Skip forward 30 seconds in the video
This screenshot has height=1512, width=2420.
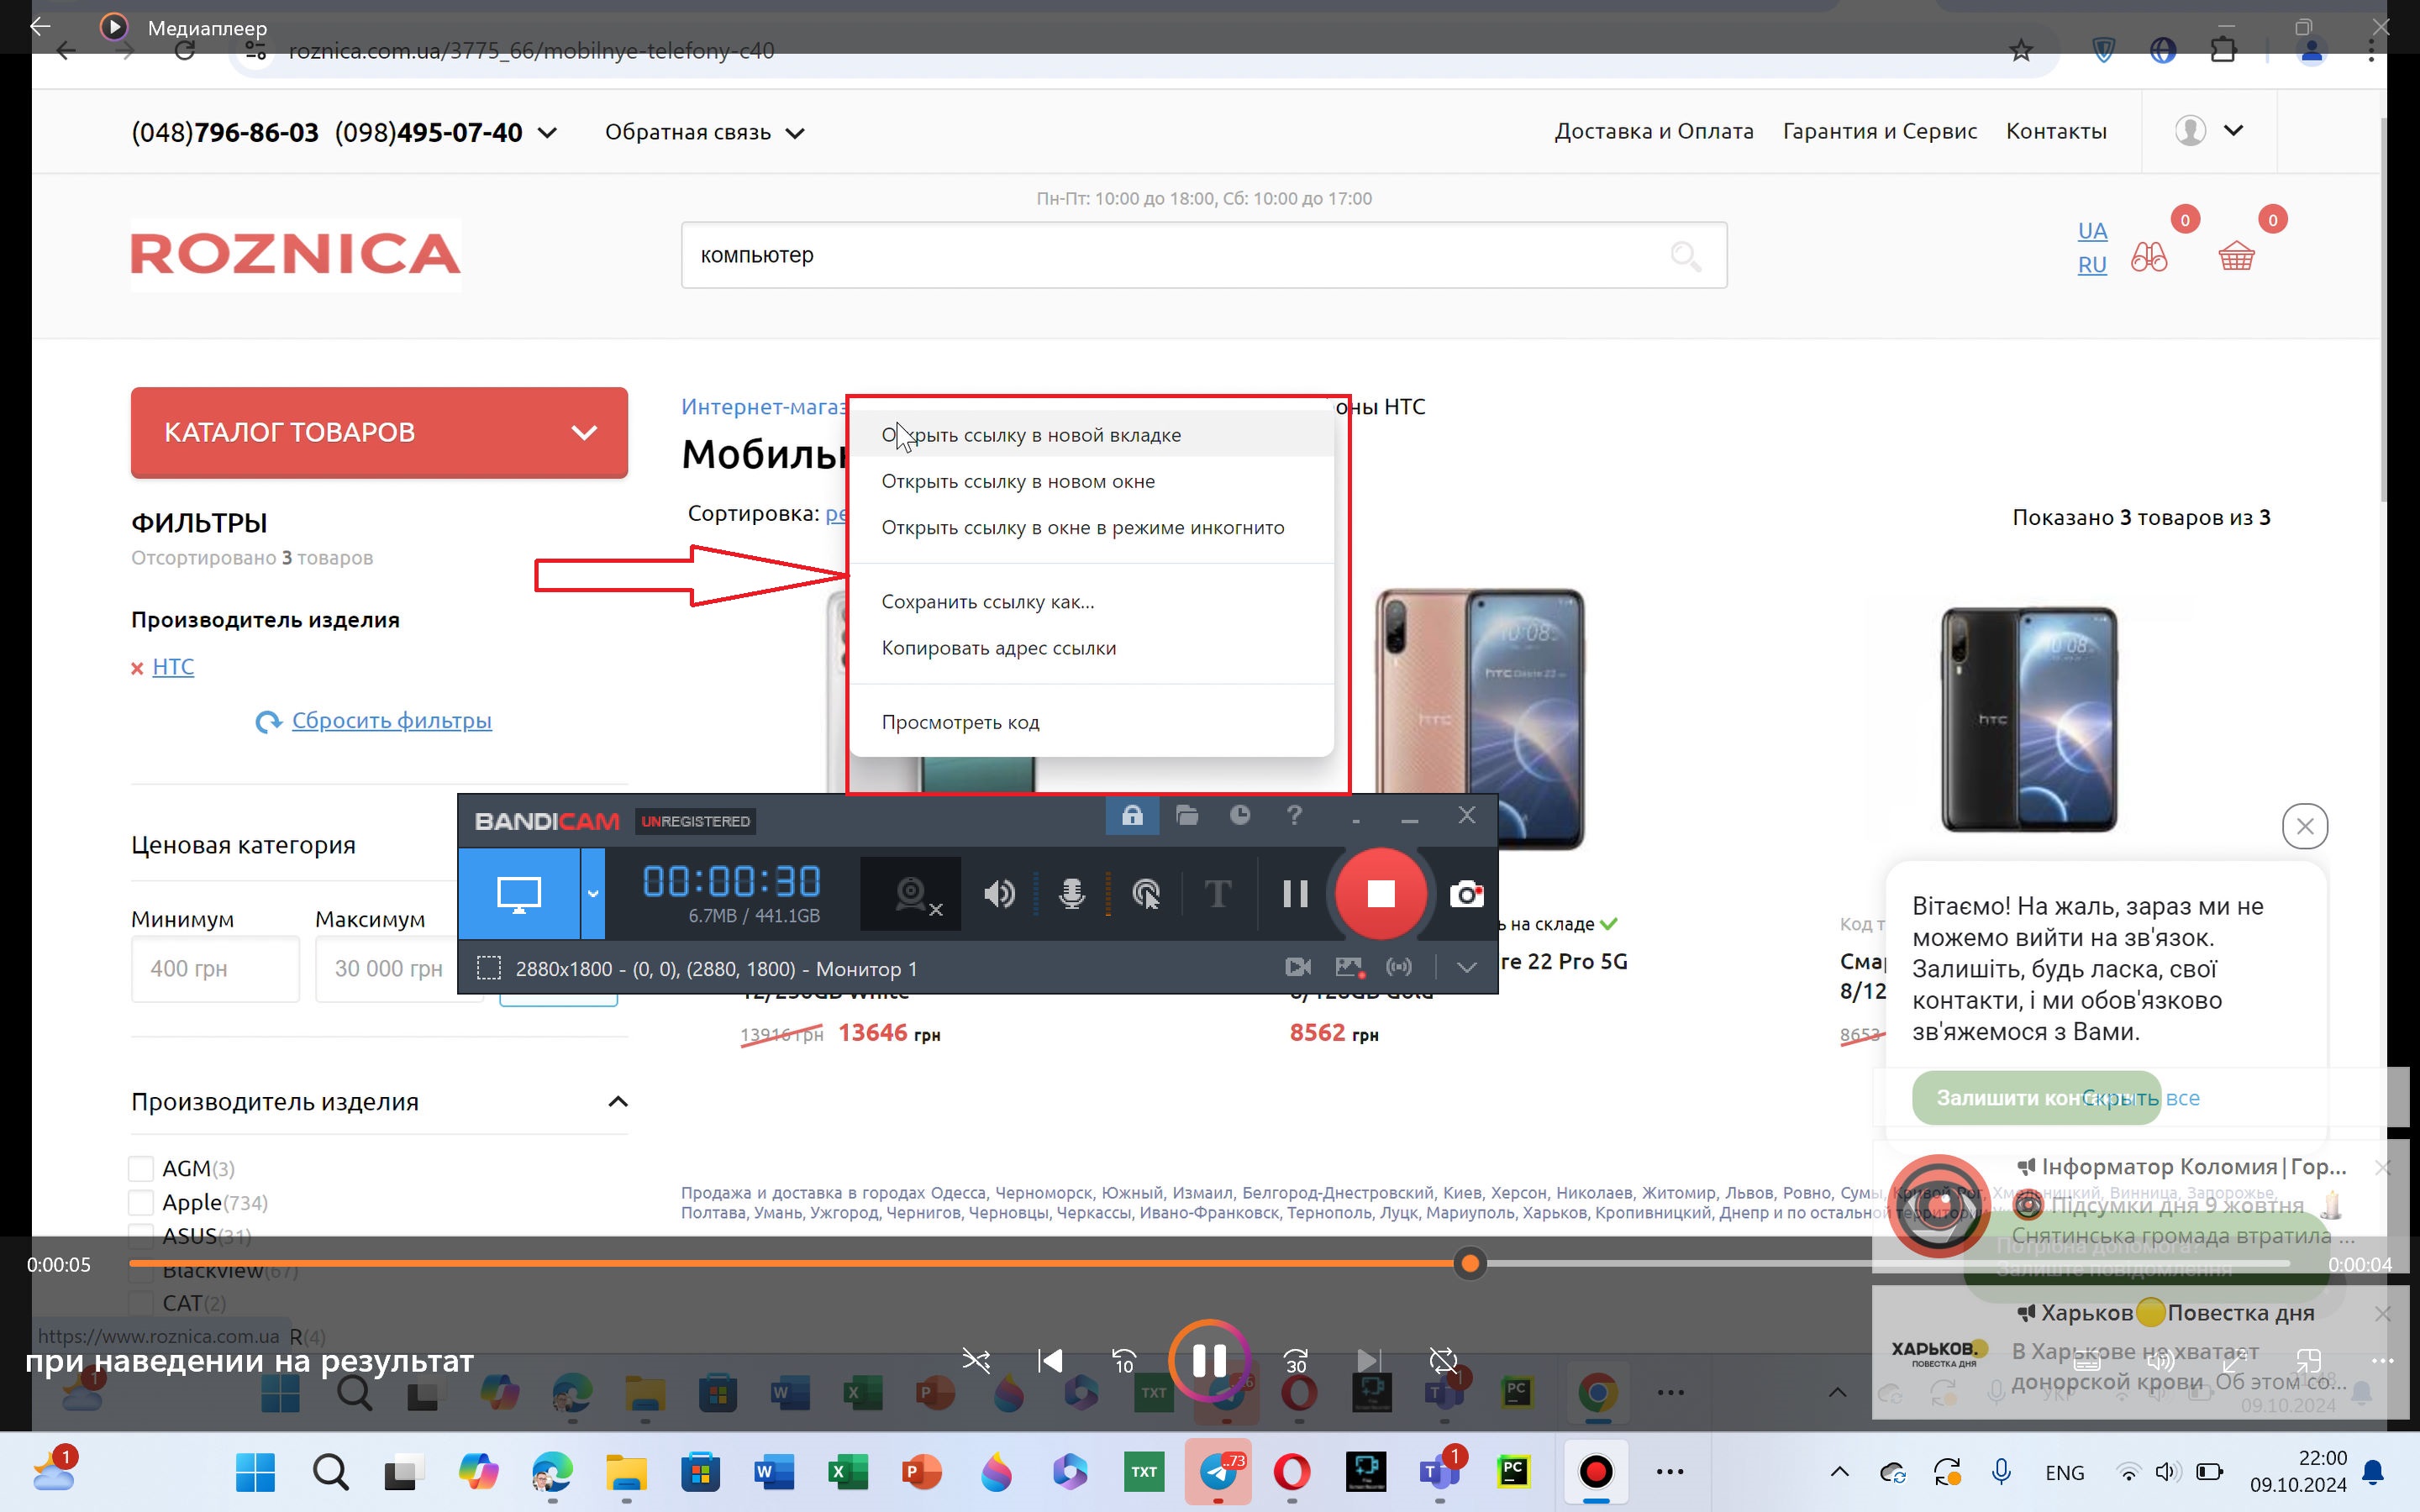coord(1296,1361)
